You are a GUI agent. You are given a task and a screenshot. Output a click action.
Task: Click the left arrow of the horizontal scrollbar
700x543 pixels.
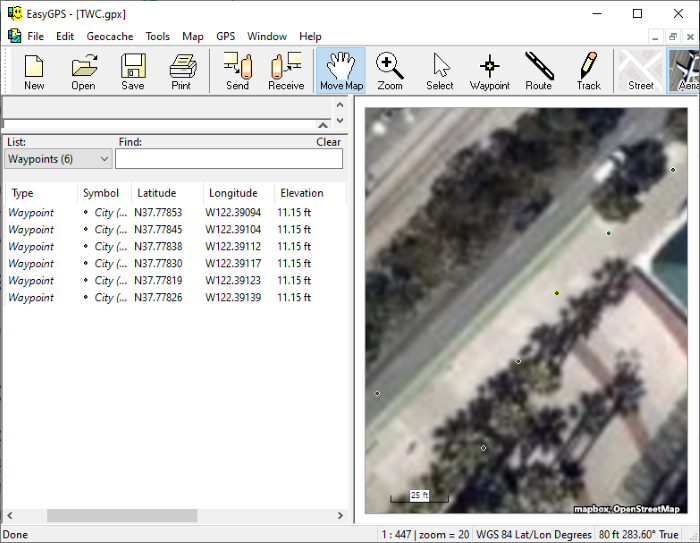(10, 515)
